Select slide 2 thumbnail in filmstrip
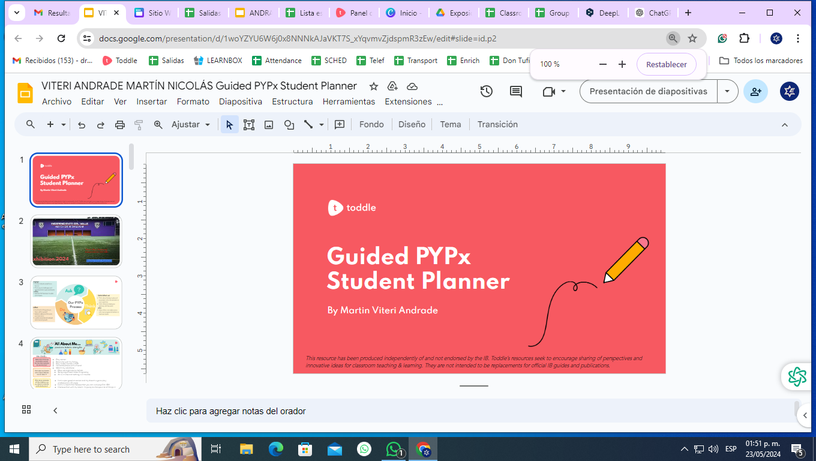Screen dimensions: 816x461 (76, 241)
